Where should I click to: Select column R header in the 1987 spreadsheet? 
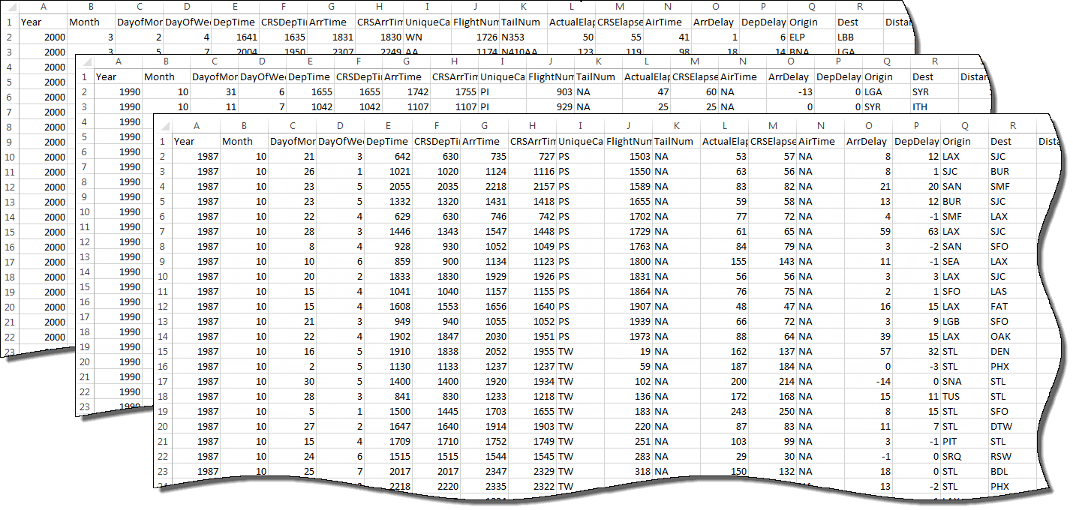click(x=1012, y=126)
